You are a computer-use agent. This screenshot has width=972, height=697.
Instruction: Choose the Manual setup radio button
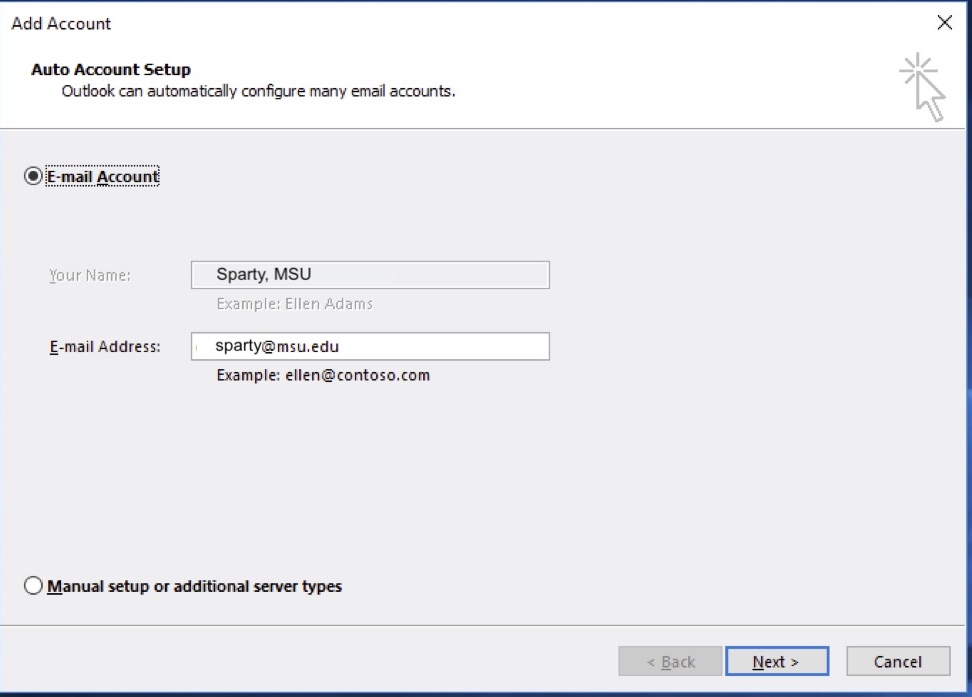(33, 586)
